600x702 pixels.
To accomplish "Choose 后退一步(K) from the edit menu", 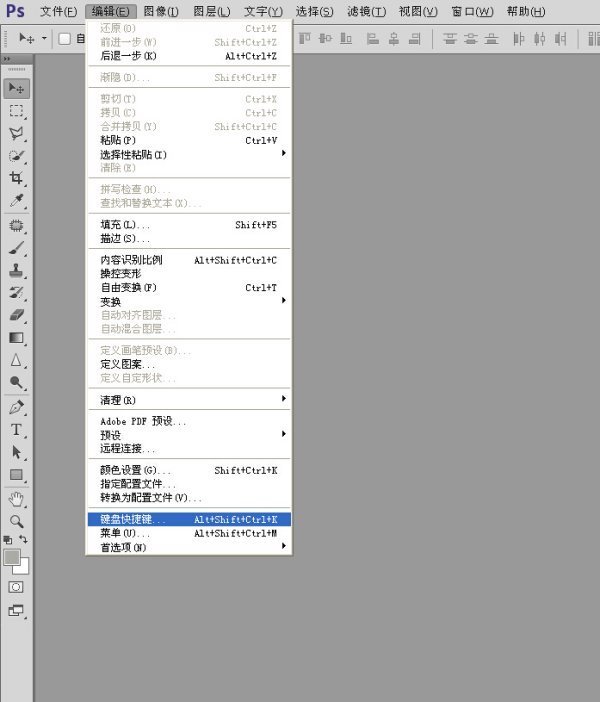I will tap(189, 56).
